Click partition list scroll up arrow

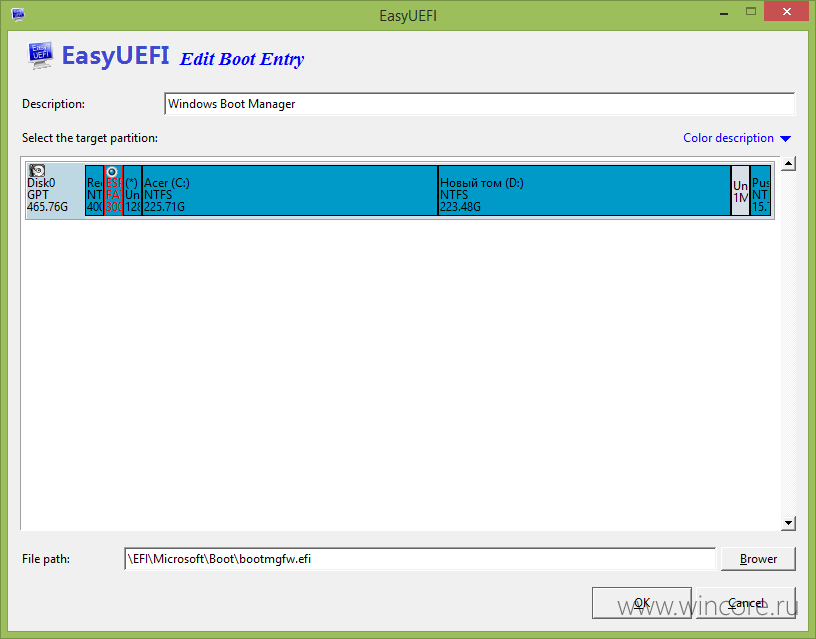pos(788,163)
